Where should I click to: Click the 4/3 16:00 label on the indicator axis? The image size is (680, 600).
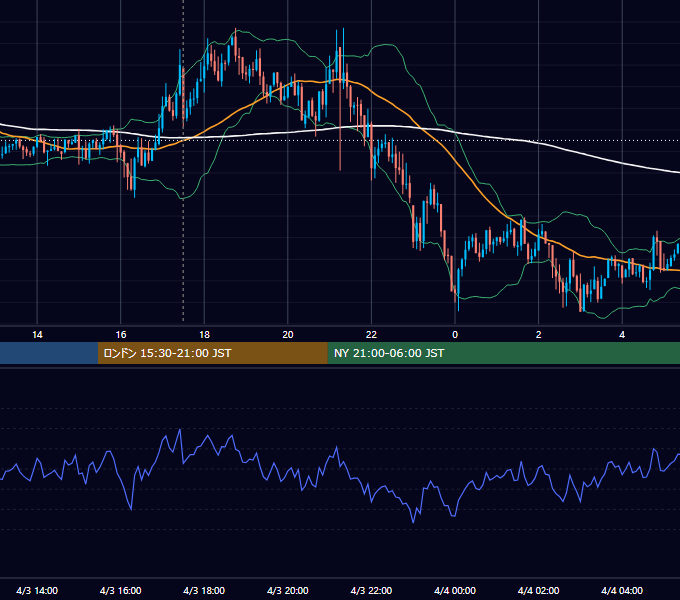121,590
